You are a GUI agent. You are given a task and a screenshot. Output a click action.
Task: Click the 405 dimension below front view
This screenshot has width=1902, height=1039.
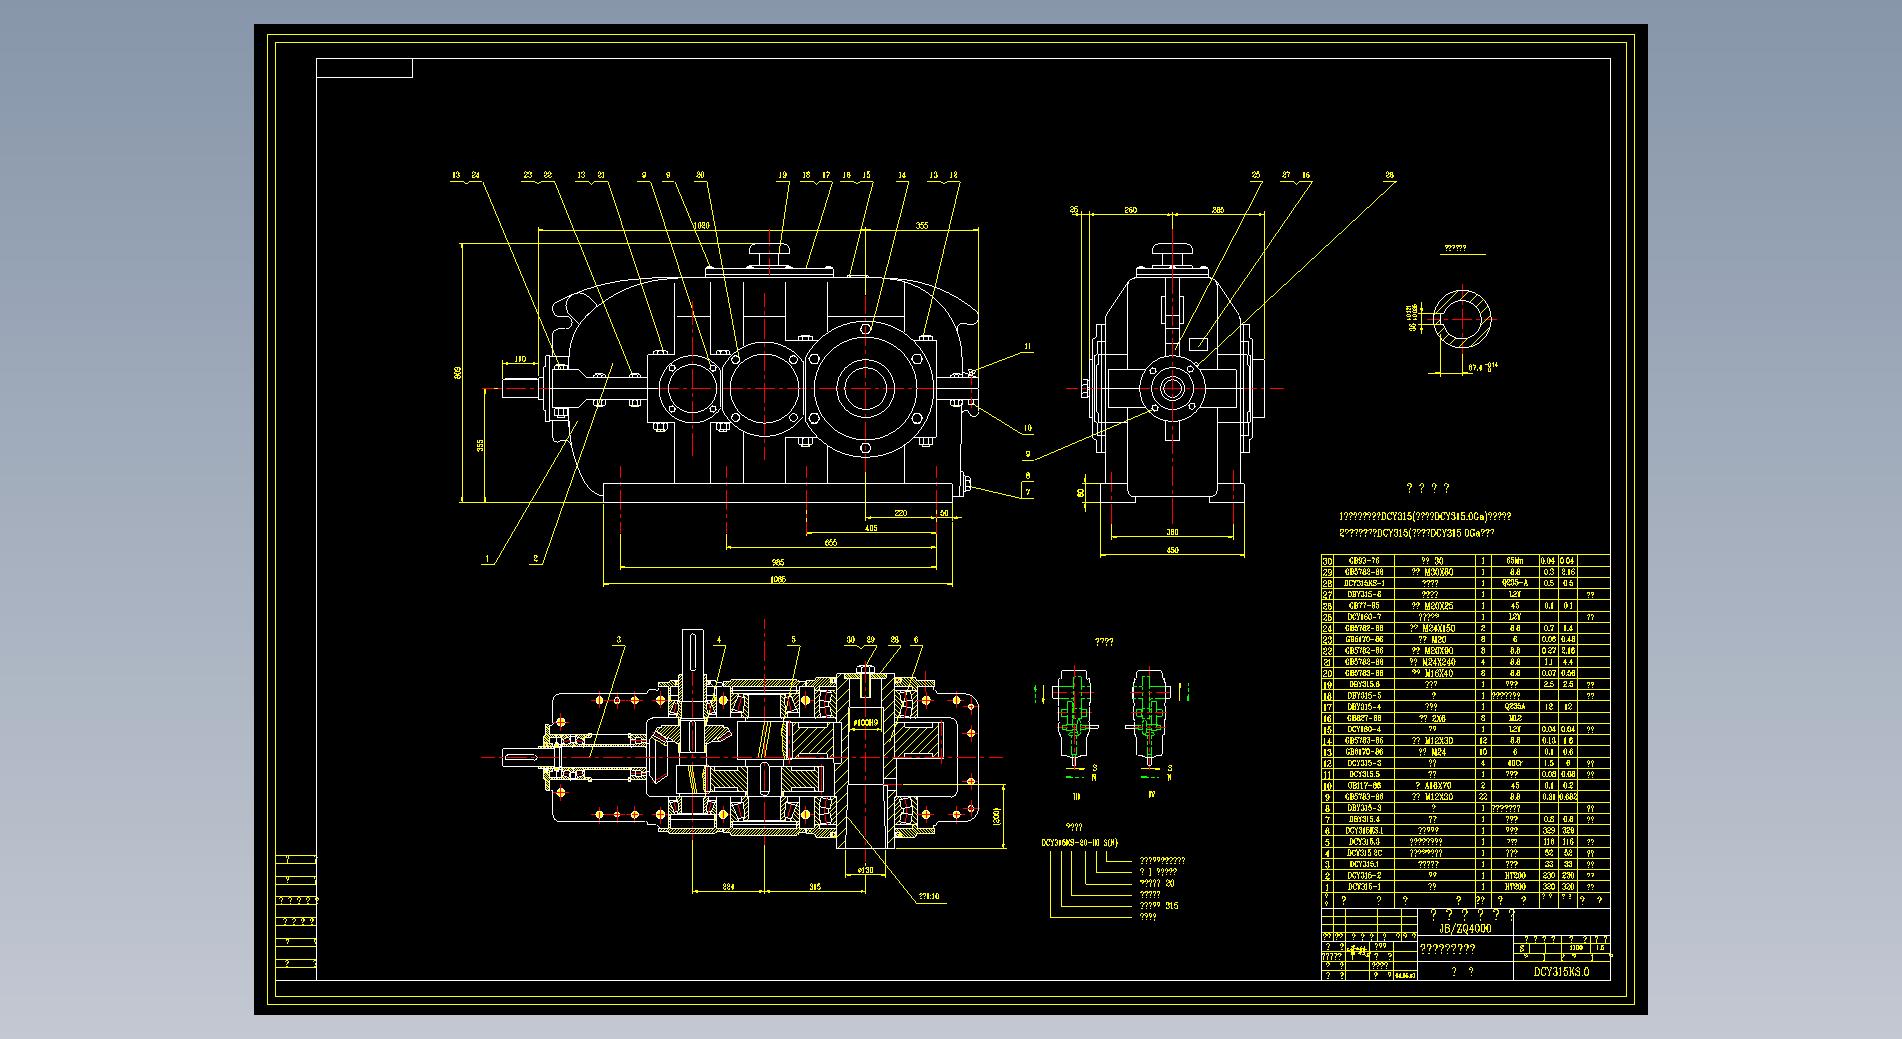(870, 528)
